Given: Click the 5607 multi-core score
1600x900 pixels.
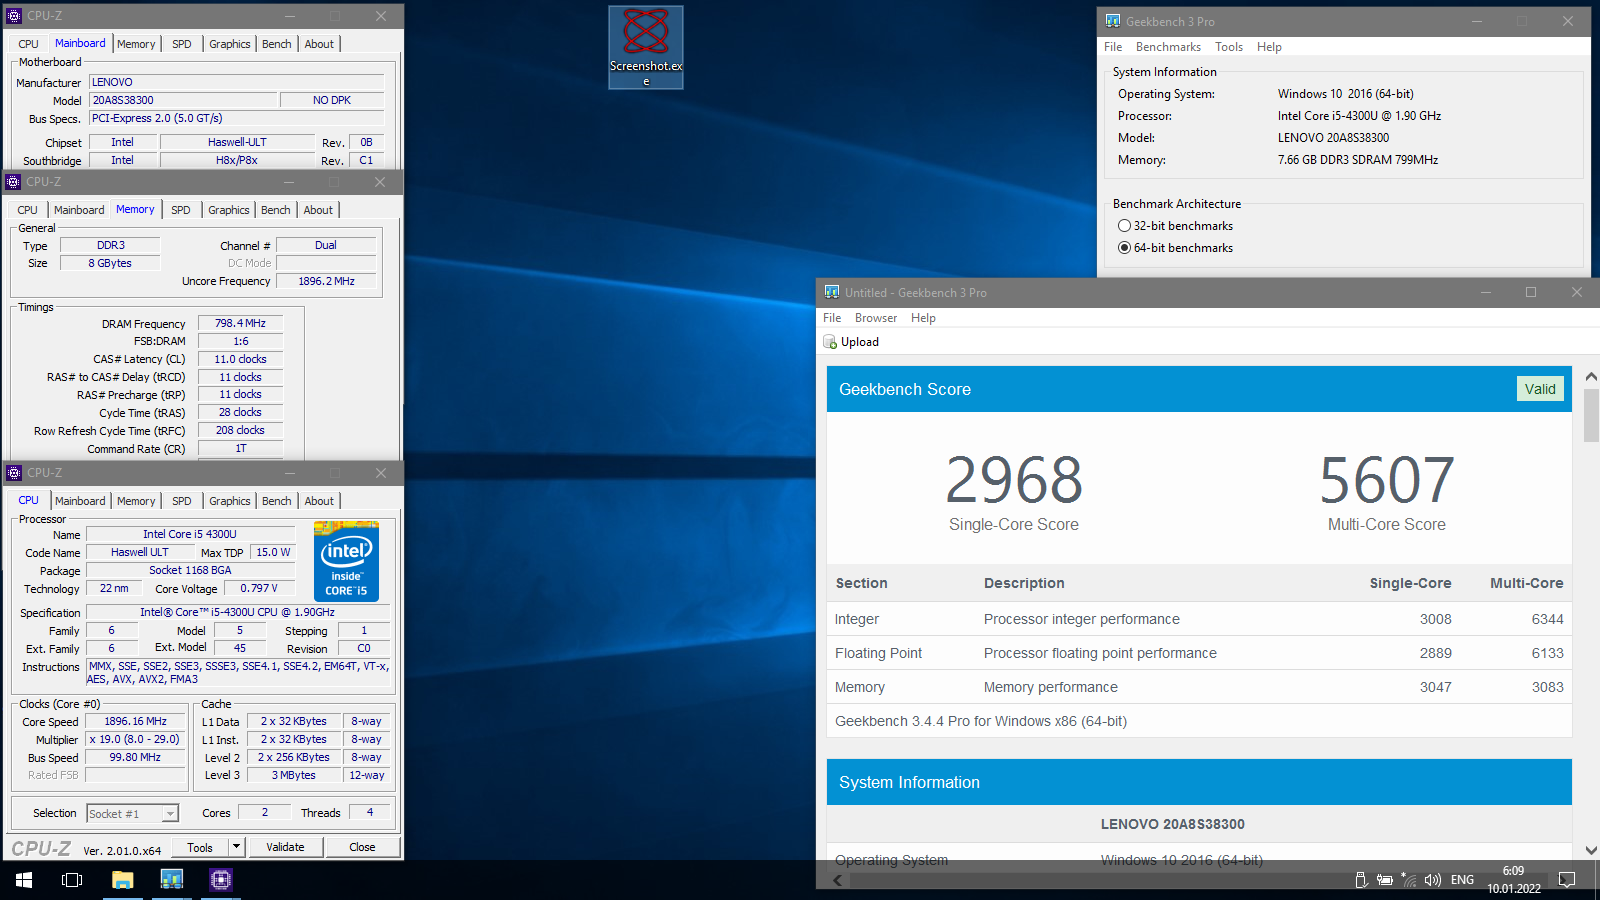Looking at the screenshot, I should (1387, 479).
